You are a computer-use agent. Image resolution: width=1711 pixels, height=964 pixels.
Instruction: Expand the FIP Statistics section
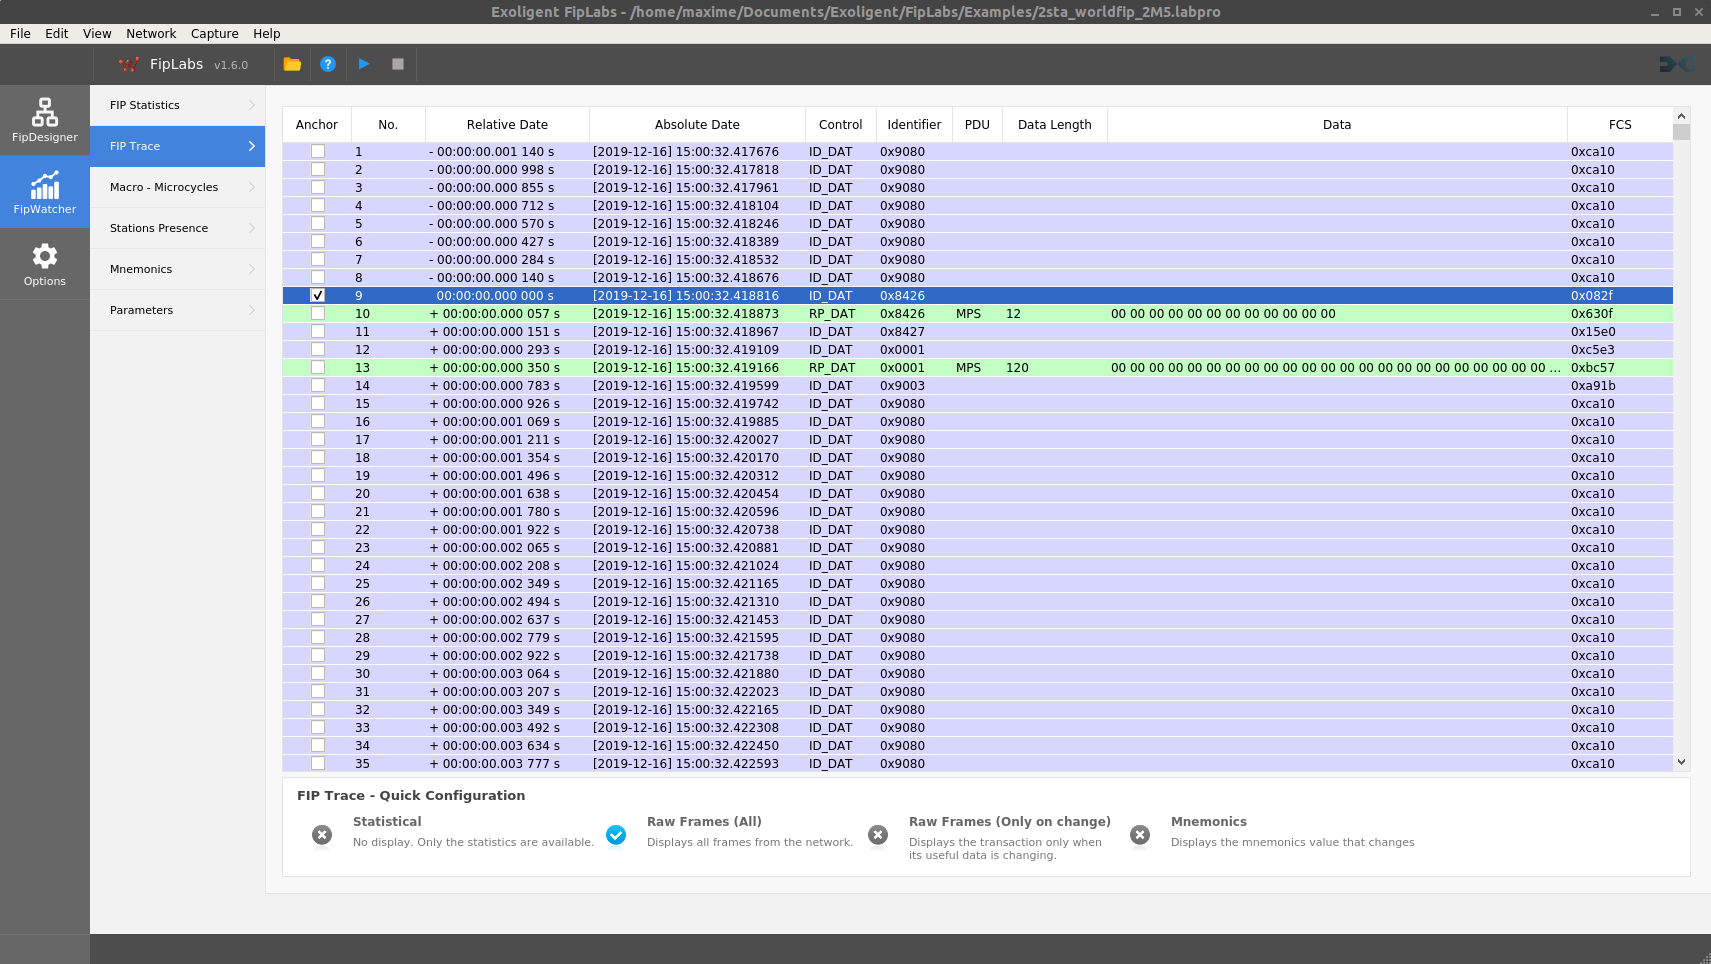click(x=177, y=105)
